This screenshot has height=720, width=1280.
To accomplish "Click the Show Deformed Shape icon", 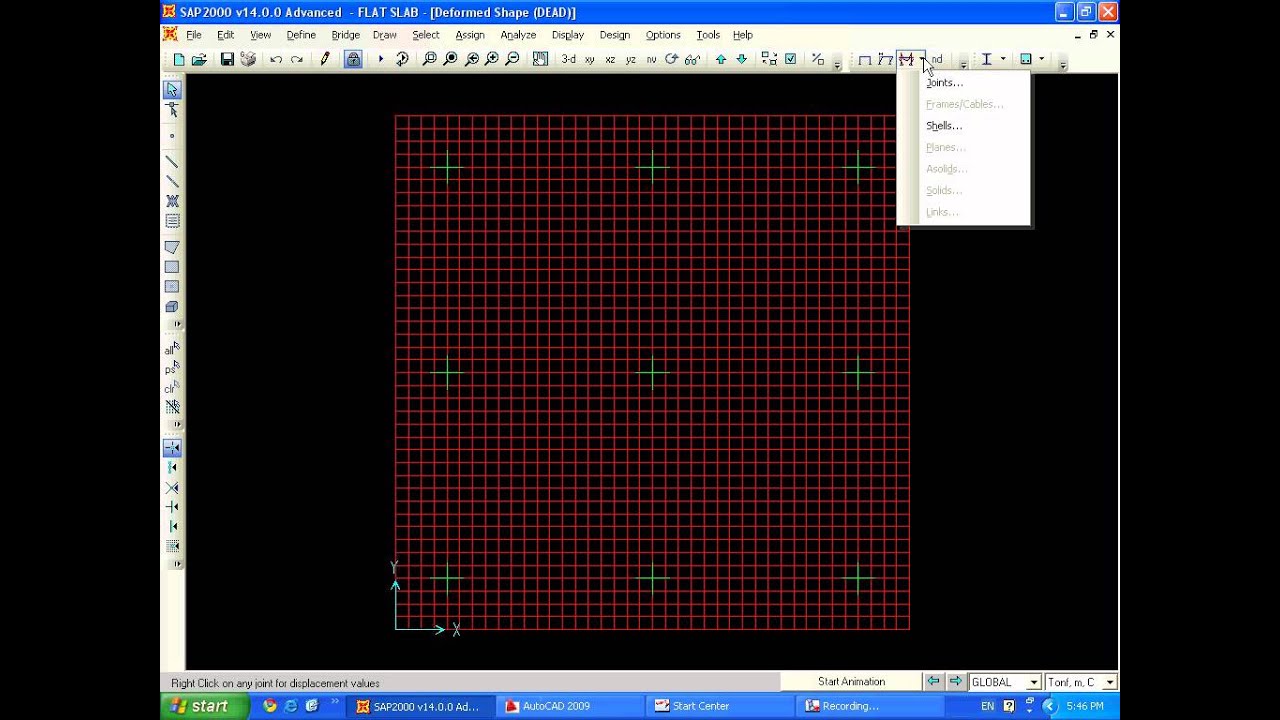I will point(885,60).
